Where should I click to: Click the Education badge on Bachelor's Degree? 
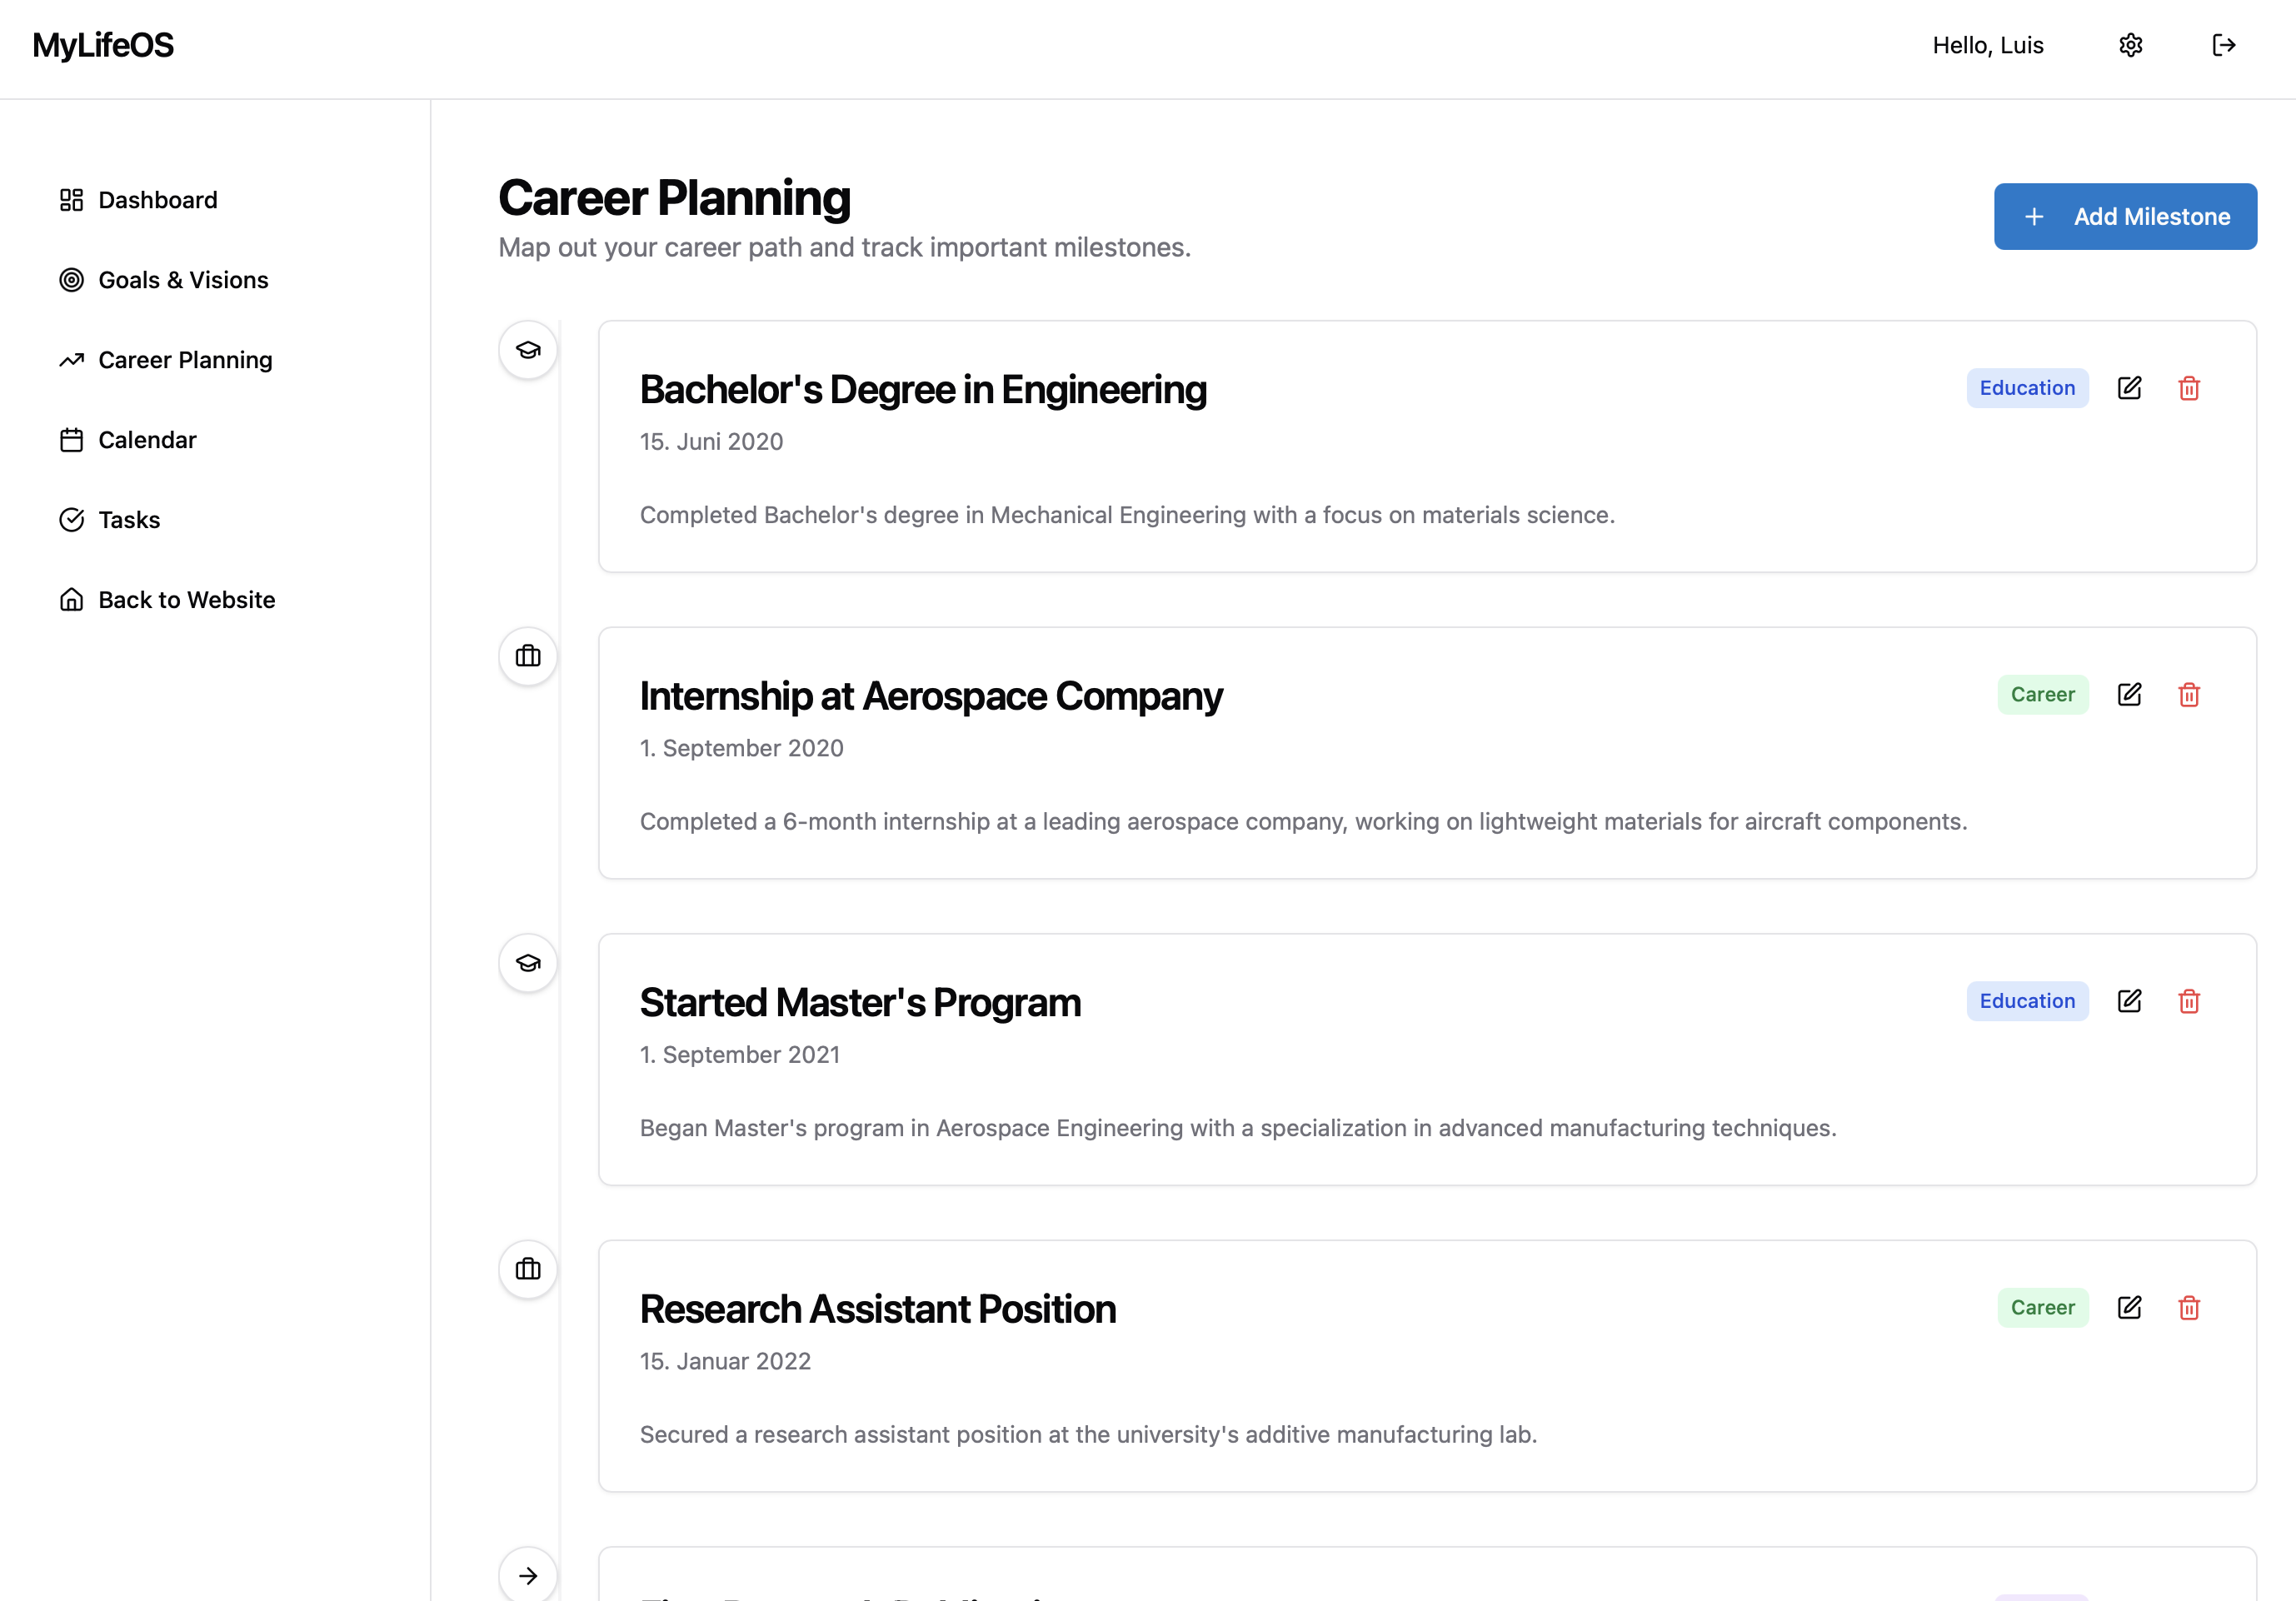(x=2026, y=388)
